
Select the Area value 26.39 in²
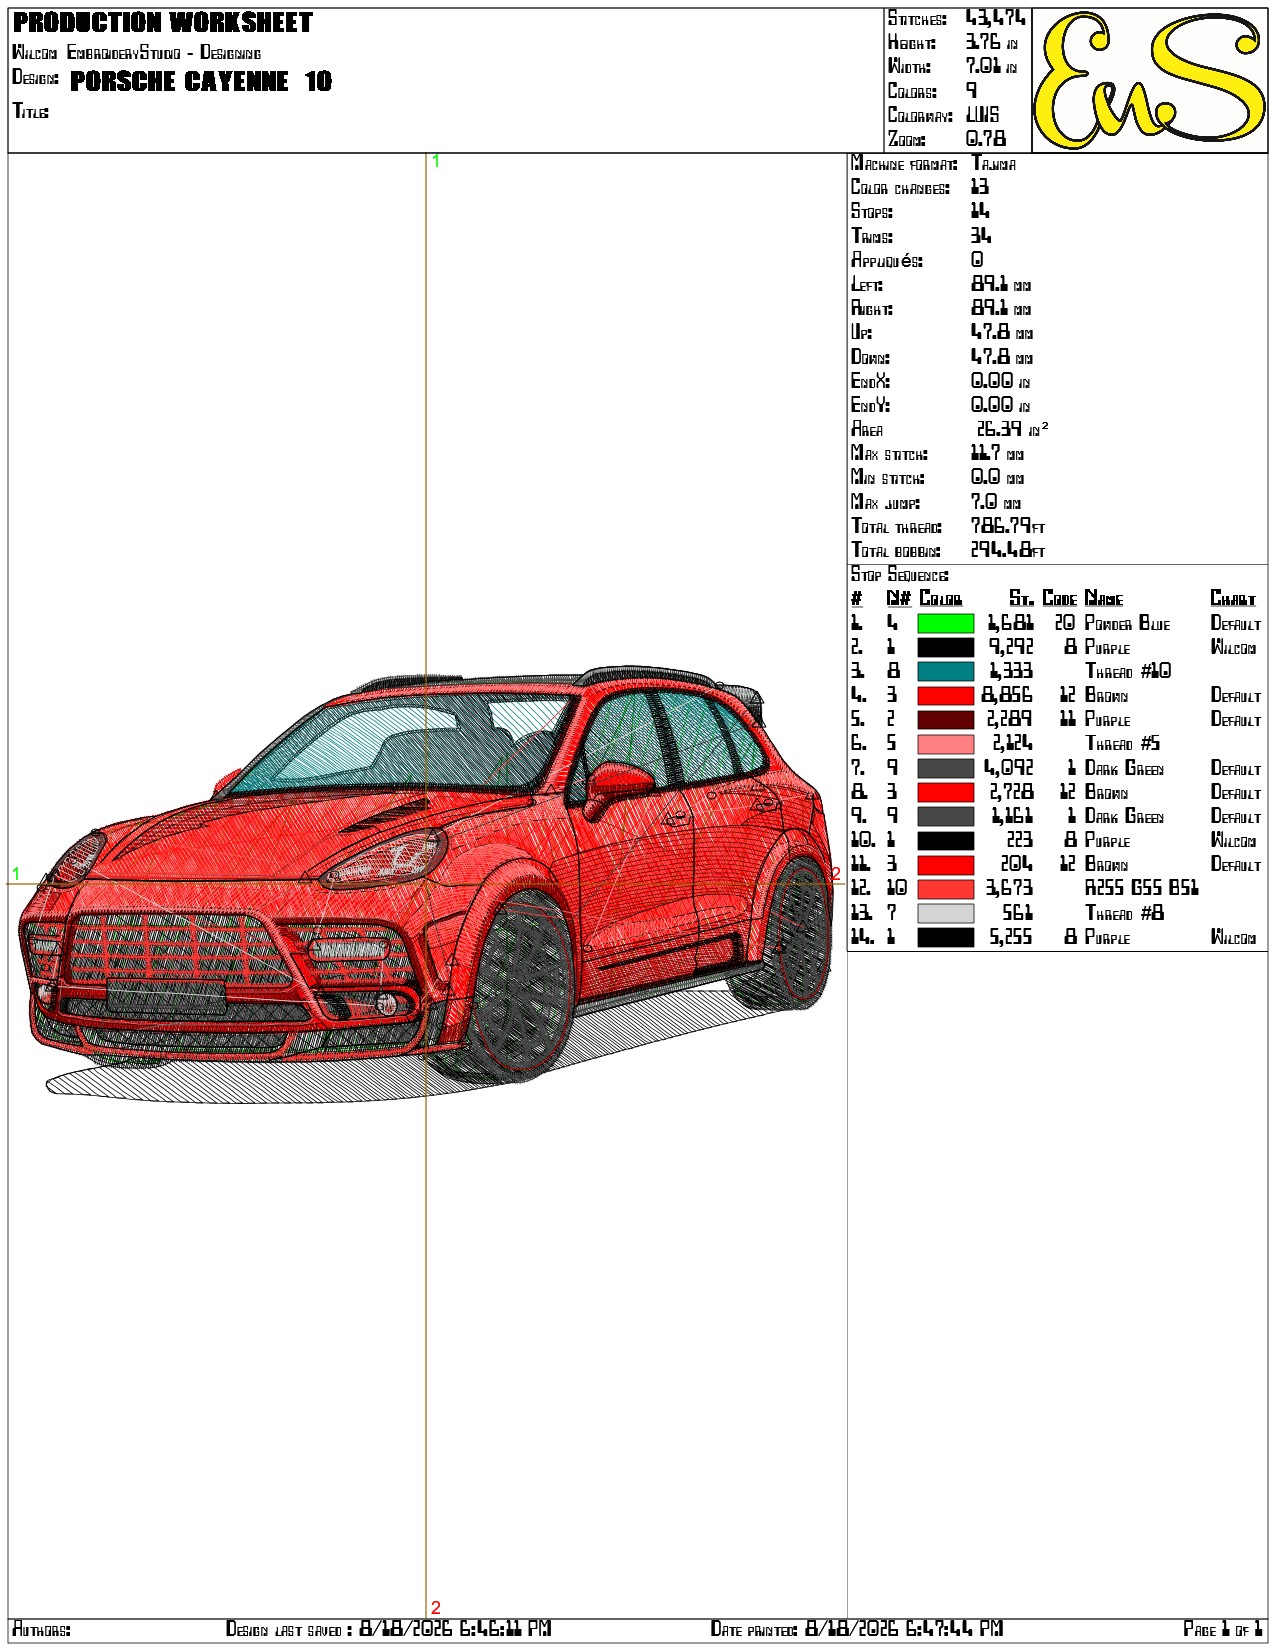point(1012,429)
